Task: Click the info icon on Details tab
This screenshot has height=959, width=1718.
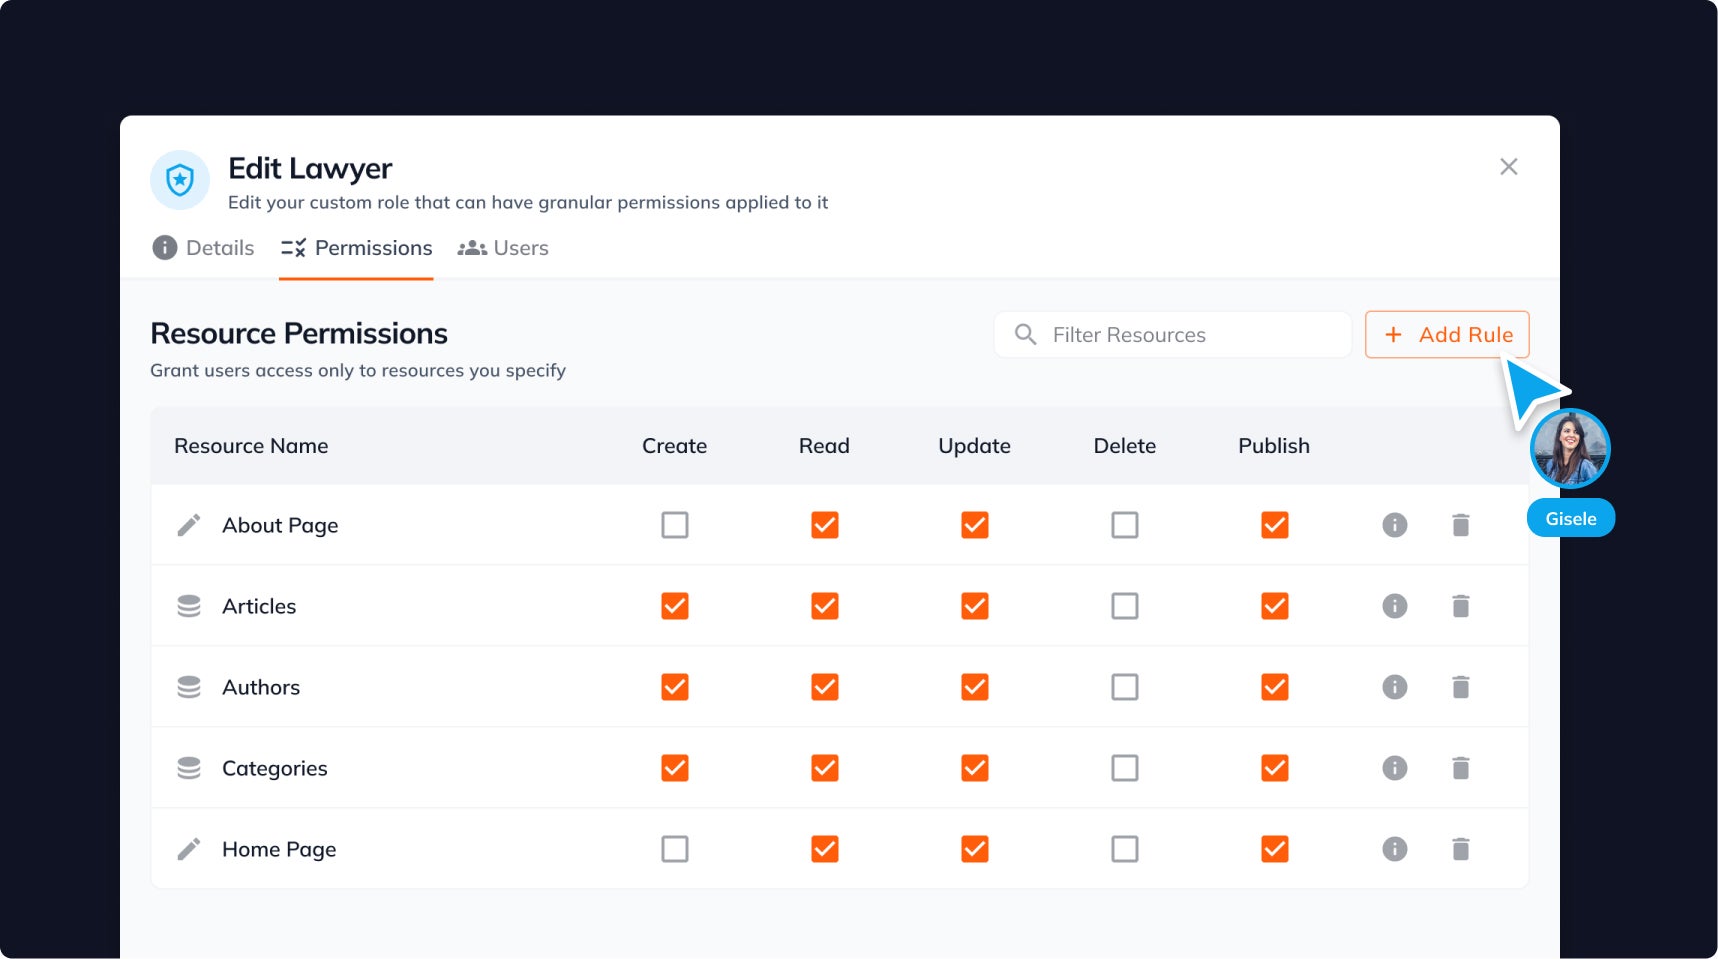Action: pyautogui.click(x=164, y=248)
